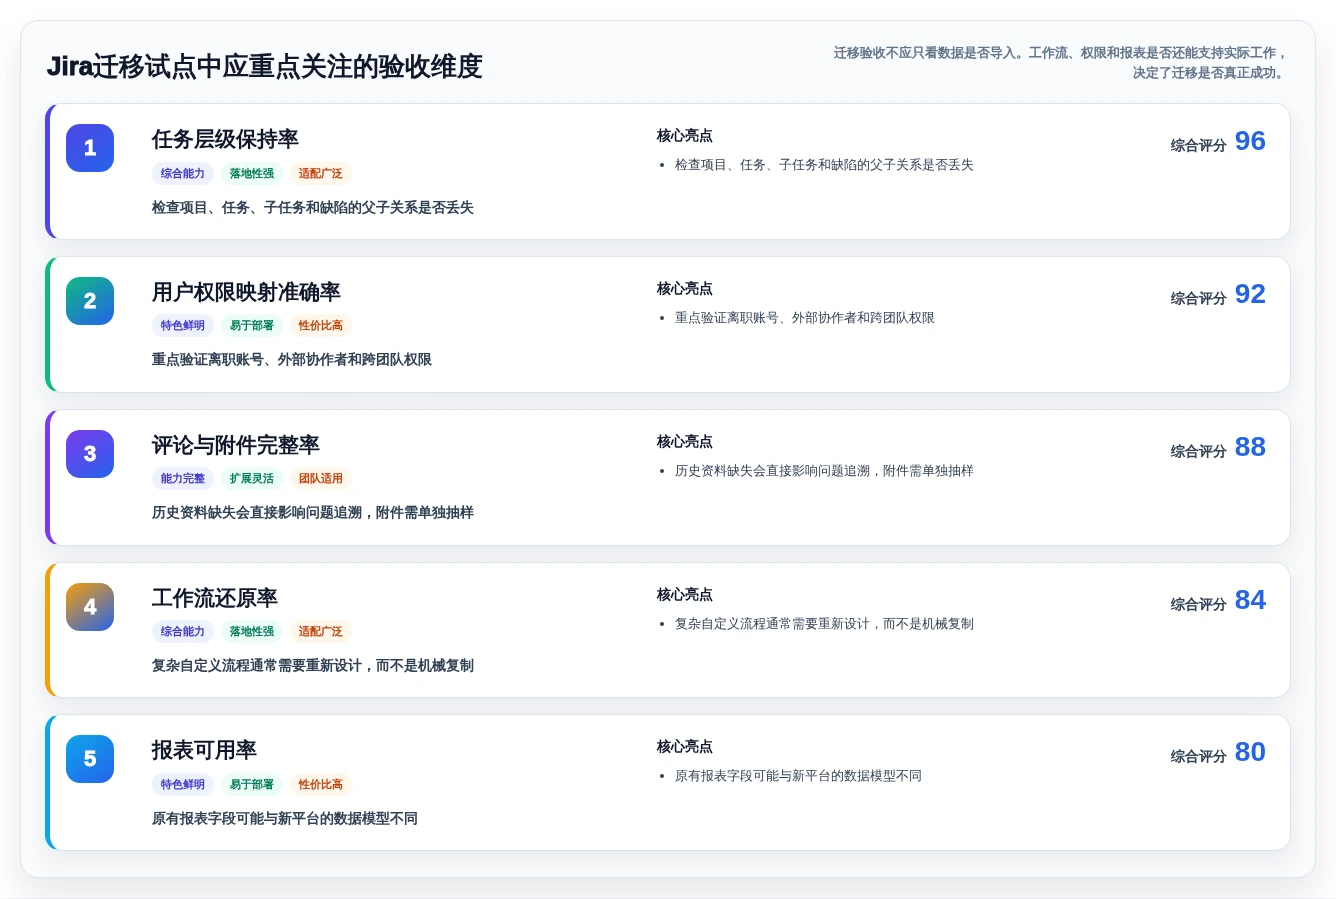The image size is (1336, 899).
Task: Click 综合能力 tag under 任务层级保持率
Action: click(183, 173)
